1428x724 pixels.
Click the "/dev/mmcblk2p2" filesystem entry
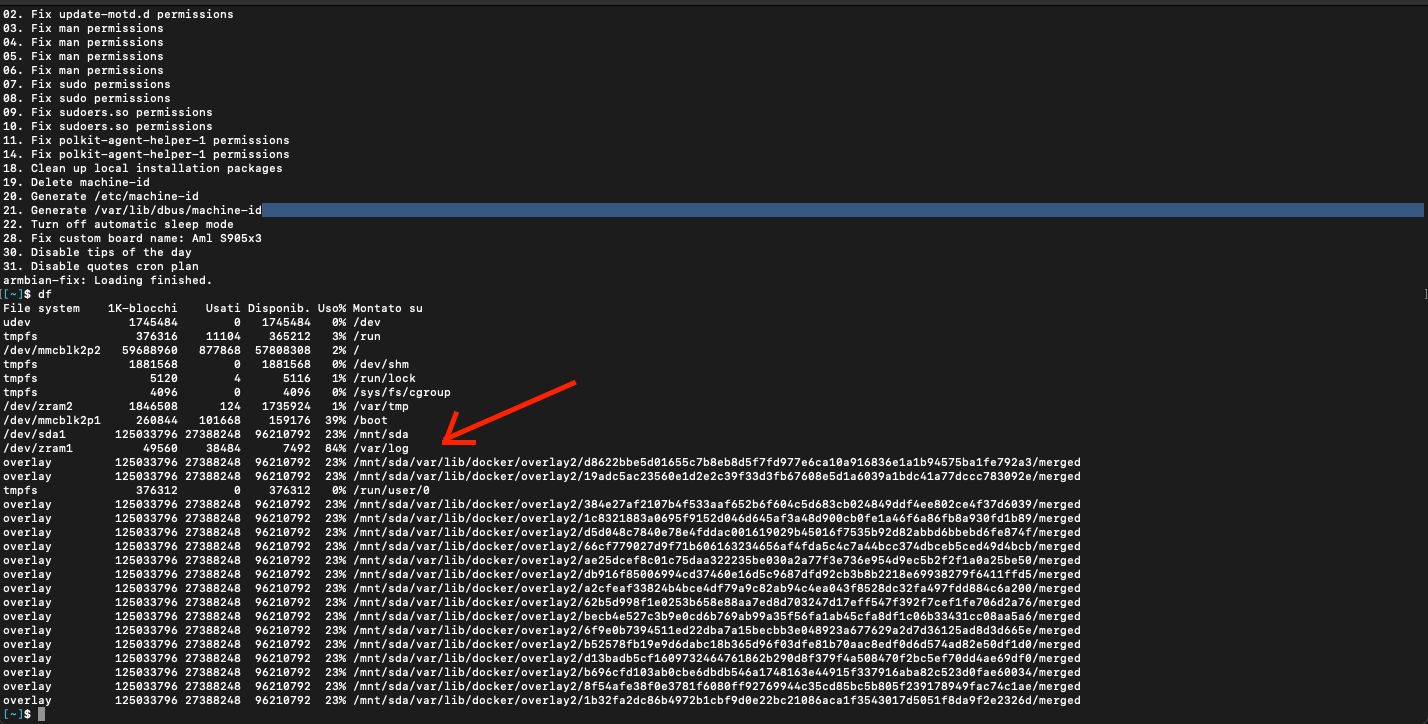52,350
